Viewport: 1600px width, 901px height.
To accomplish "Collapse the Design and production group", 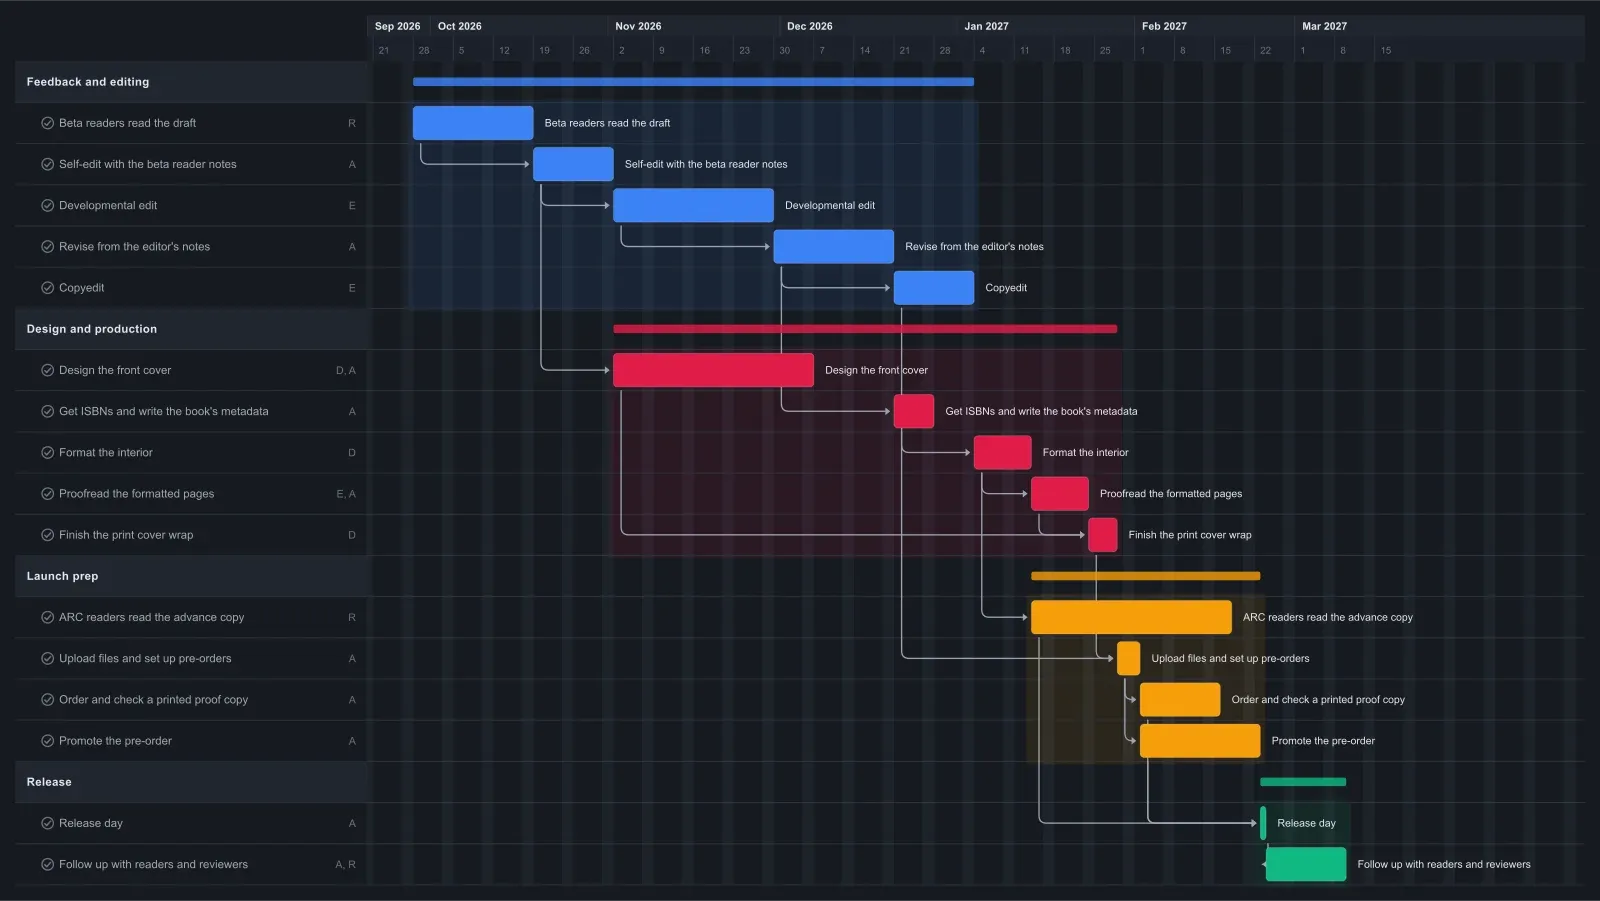I will (191, 329).
